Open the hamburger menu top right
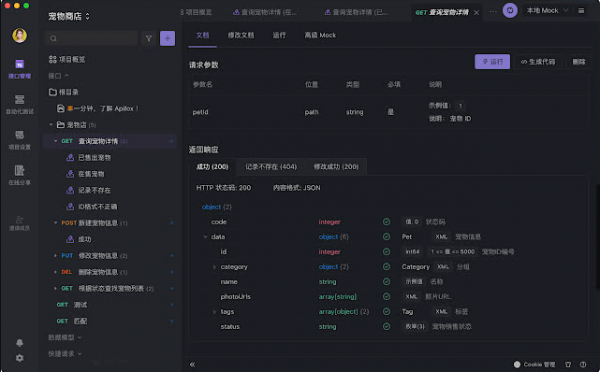 click(x=581, y=11)
